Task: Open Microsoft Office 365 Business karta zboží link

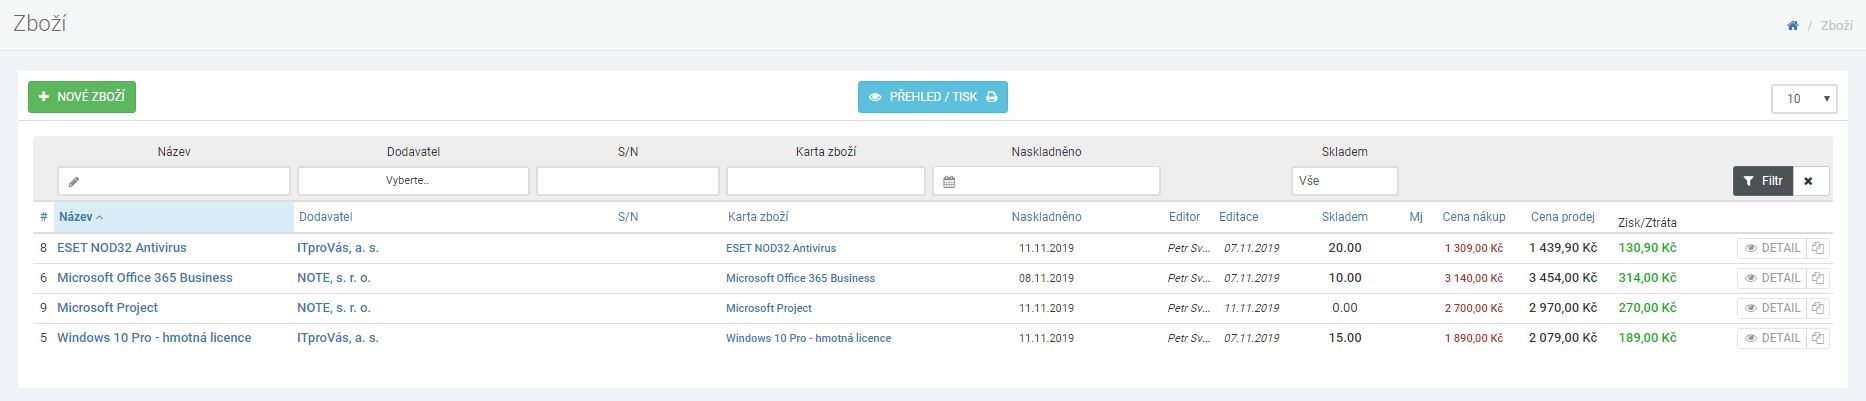Action: [x=800, y=278]
